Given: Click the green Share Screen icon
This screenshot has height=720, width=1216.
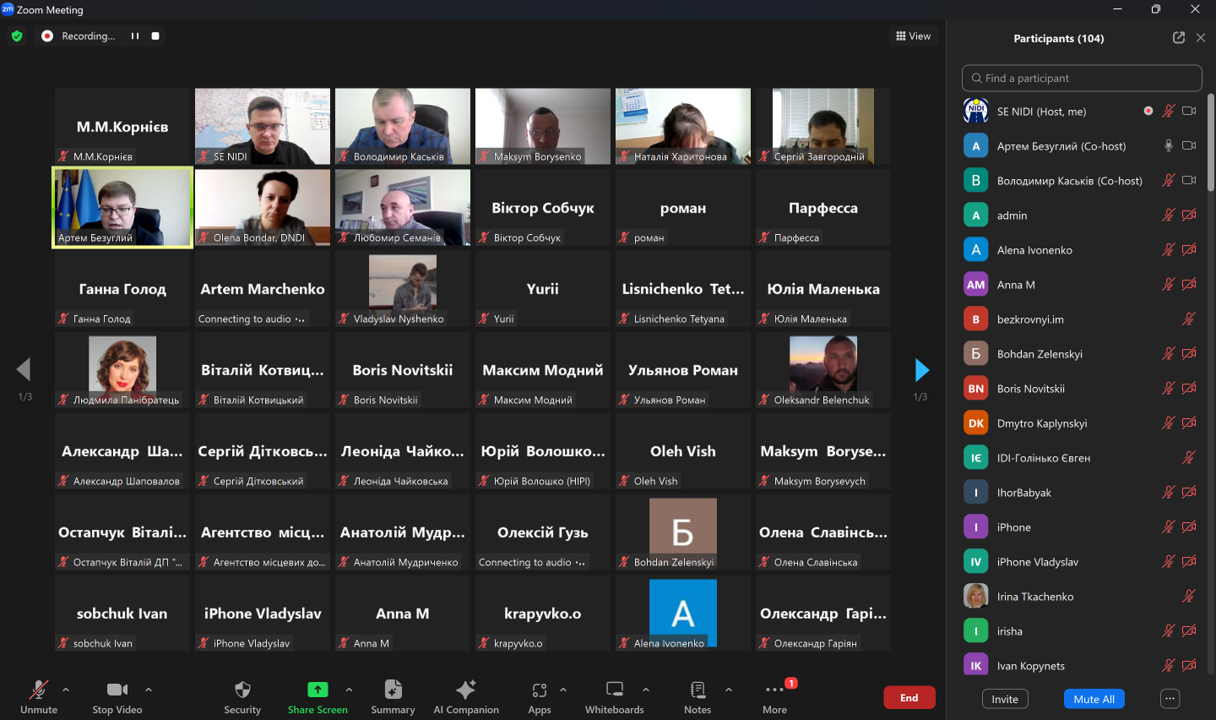Looking at the screenshot, I should click(317, 690).
